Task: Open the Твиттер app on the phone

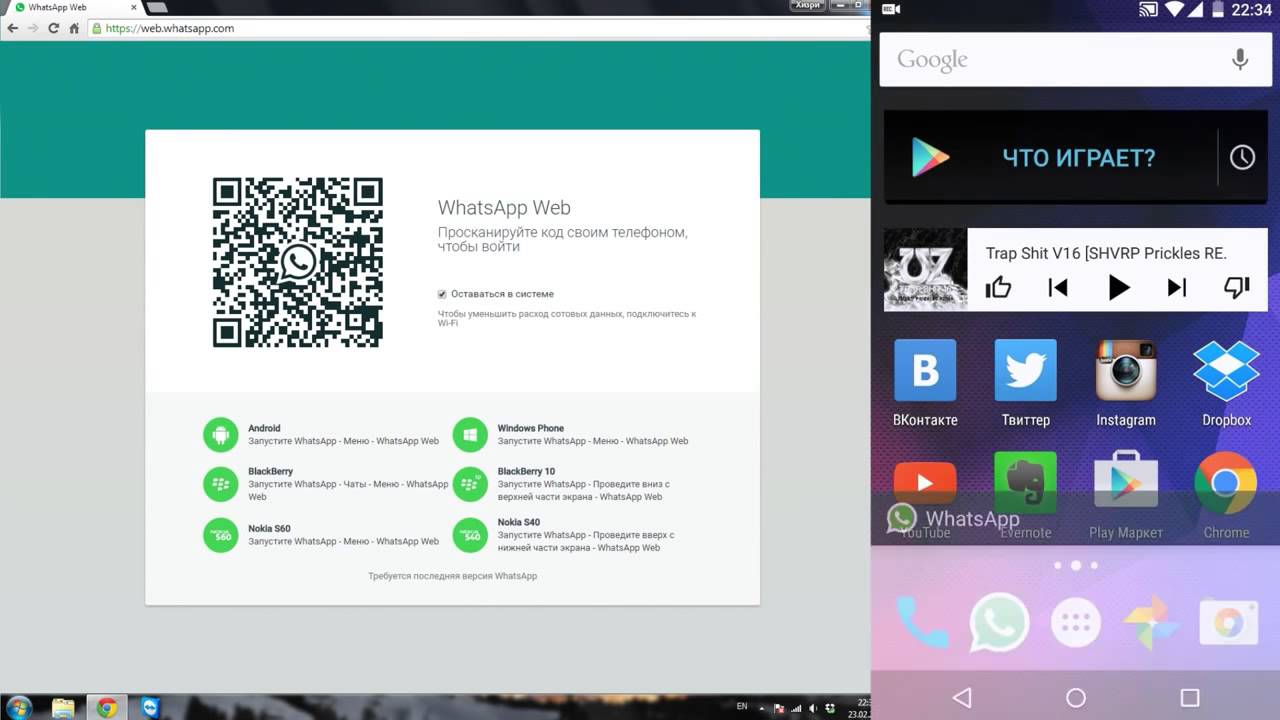Action: coord(1025,383)
